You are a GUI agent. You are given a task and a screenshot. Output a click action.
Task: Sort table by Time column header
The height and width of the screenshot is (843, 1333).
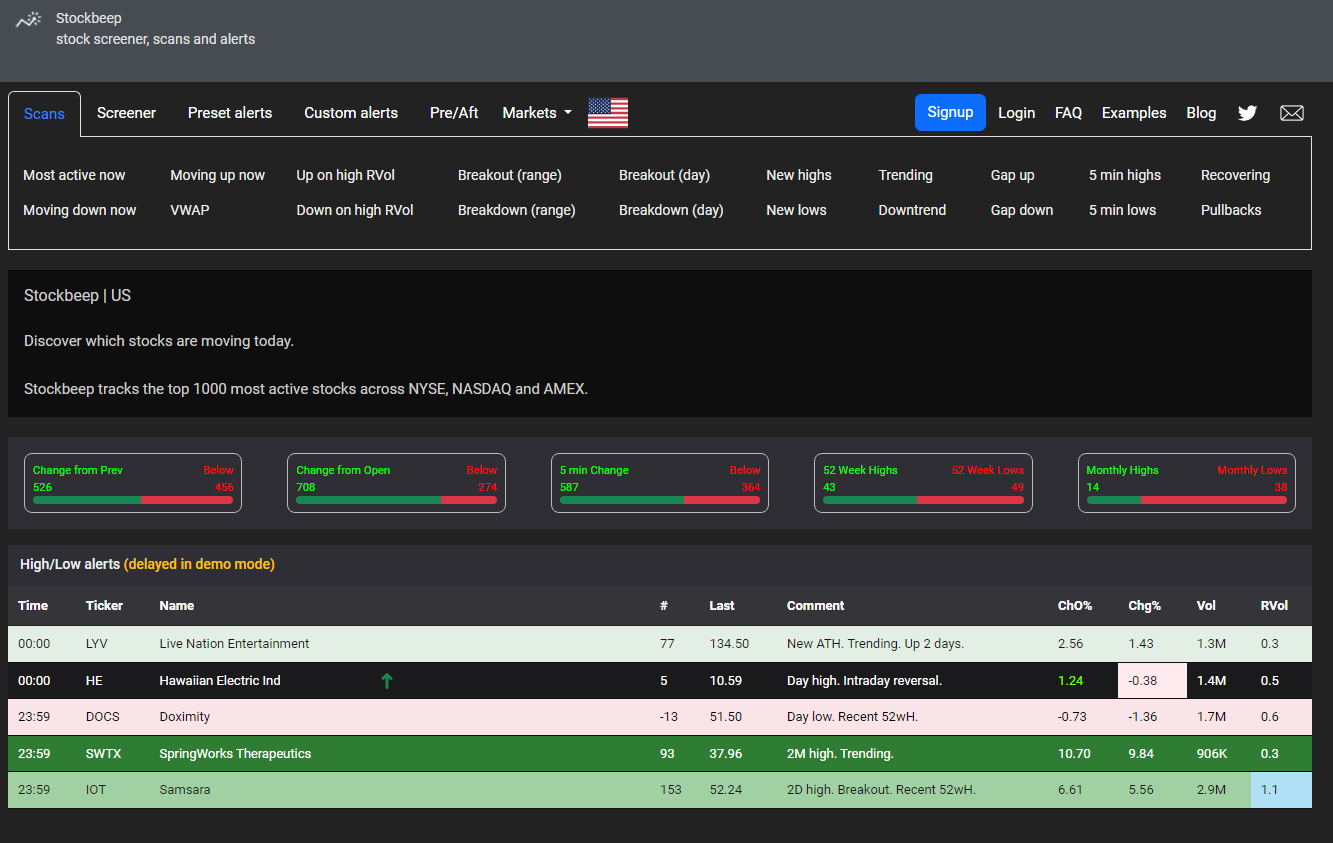(33, 605)
